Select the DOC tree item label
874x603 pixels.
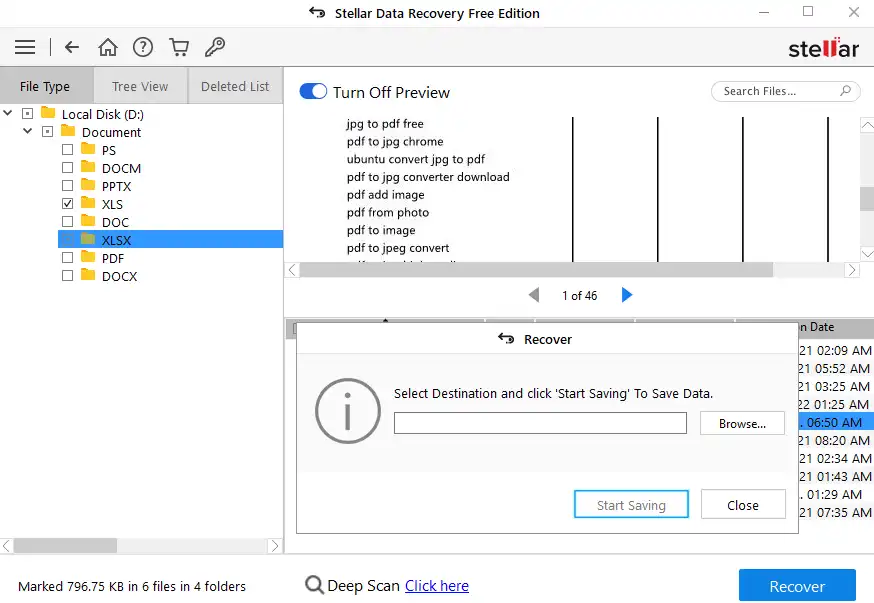pyautogui.click(x=115, y=222)
